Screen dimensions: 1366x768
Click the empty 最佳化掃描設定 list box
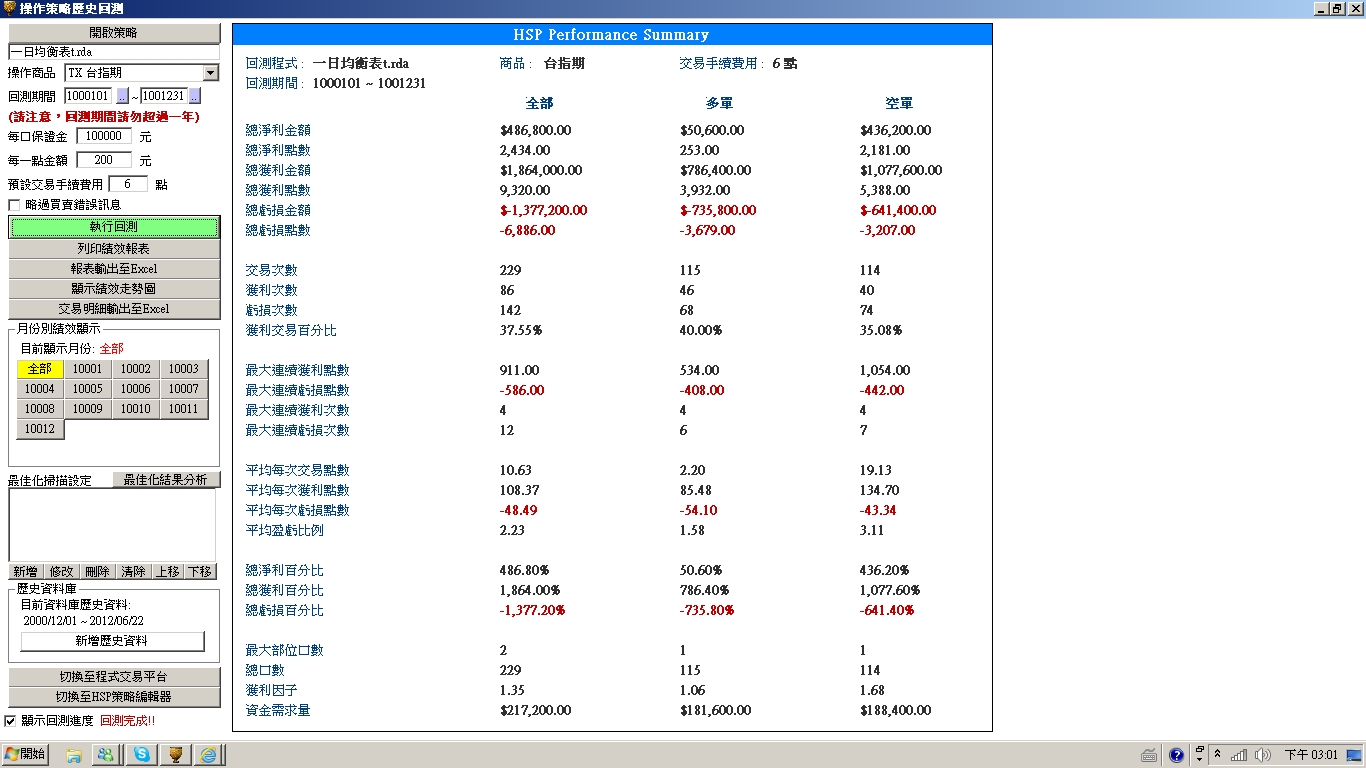(x=112, y=525)
